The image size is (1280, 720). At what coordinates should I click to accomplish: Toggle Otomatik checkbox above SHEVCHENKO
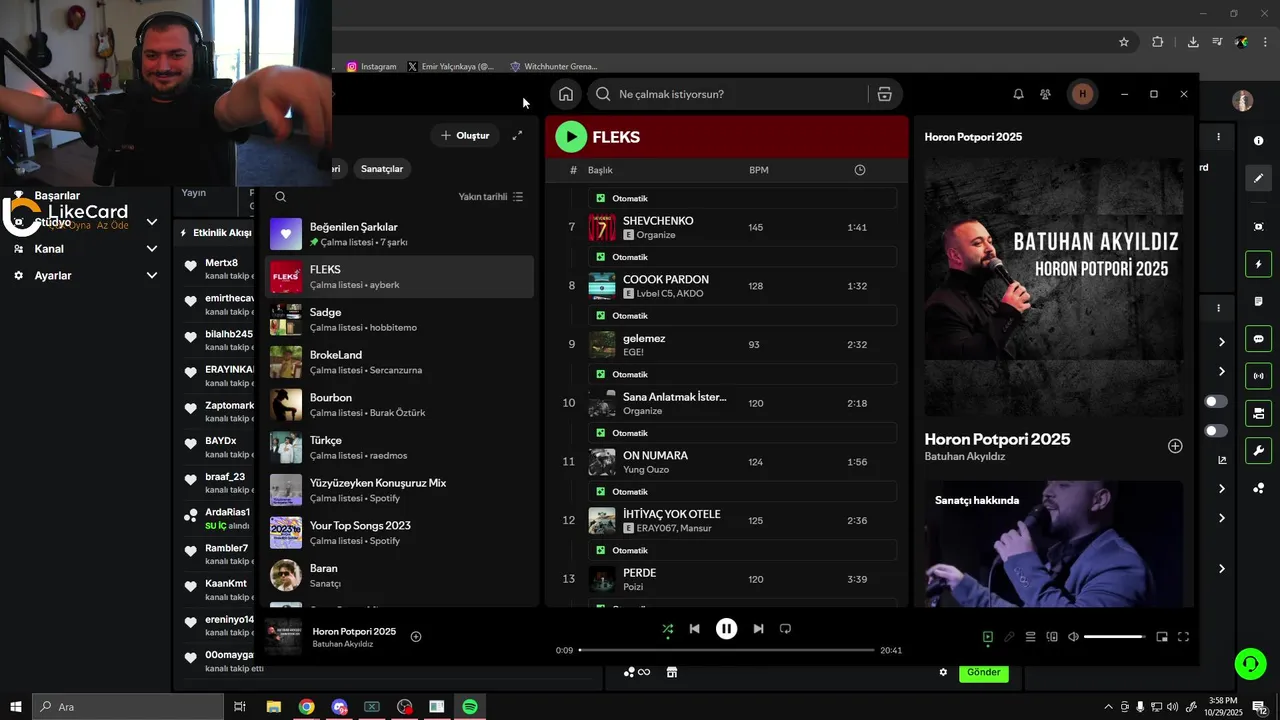(600, 198)
